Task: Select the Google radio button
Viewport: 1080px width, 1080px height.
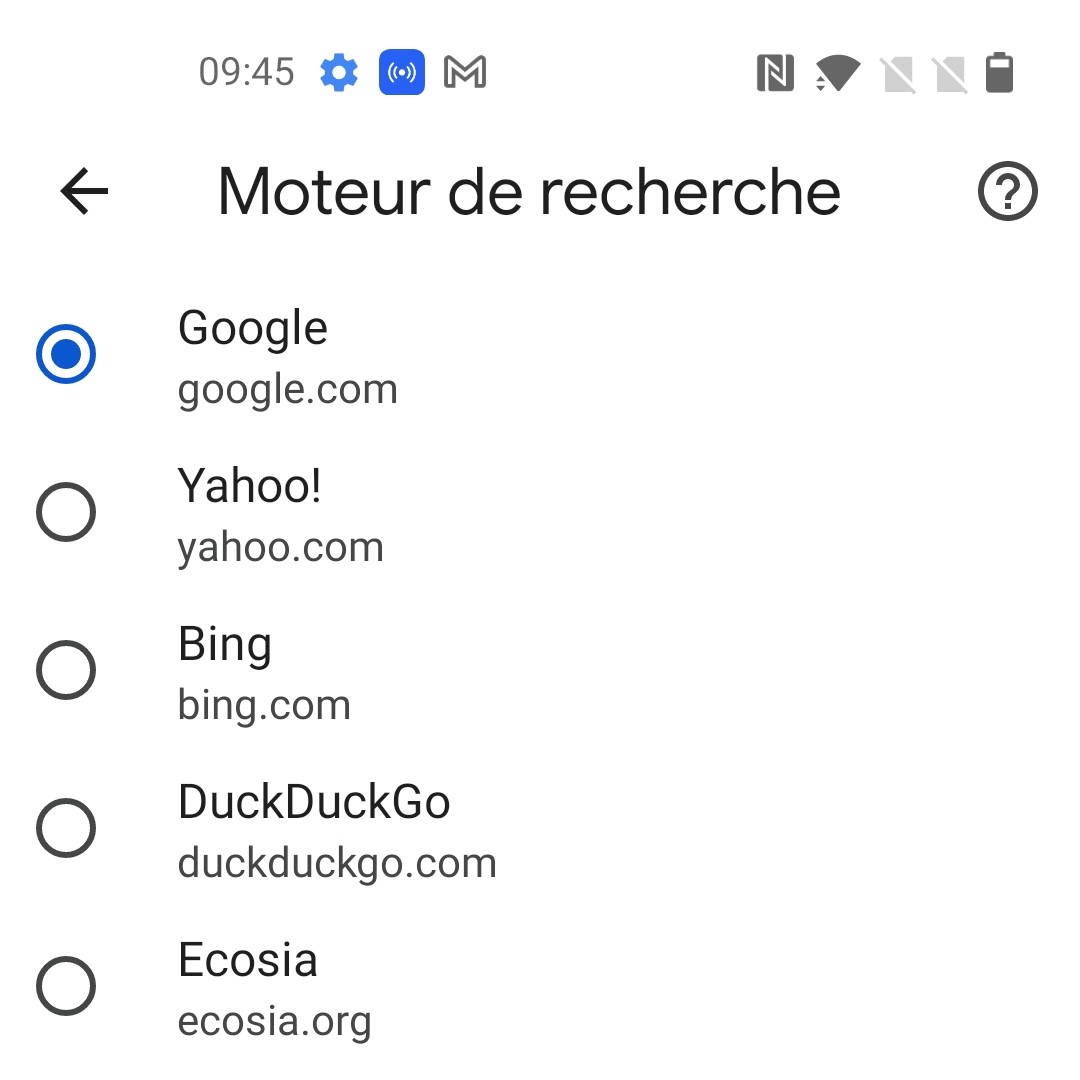Action: (x=66, y=354)
